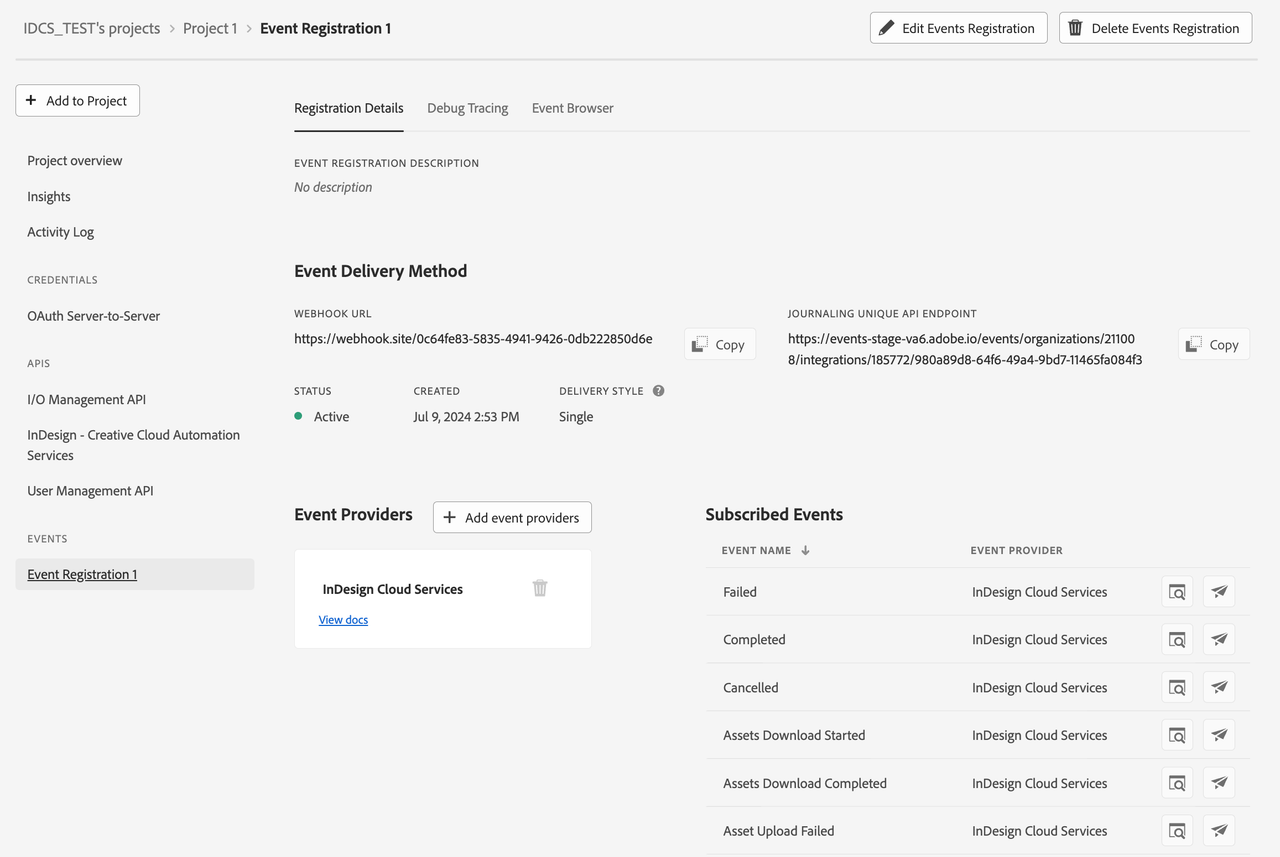Send test event for Assets Download Started
1280x857 pixels.
pyautogui.click(x=1219, y=735)
